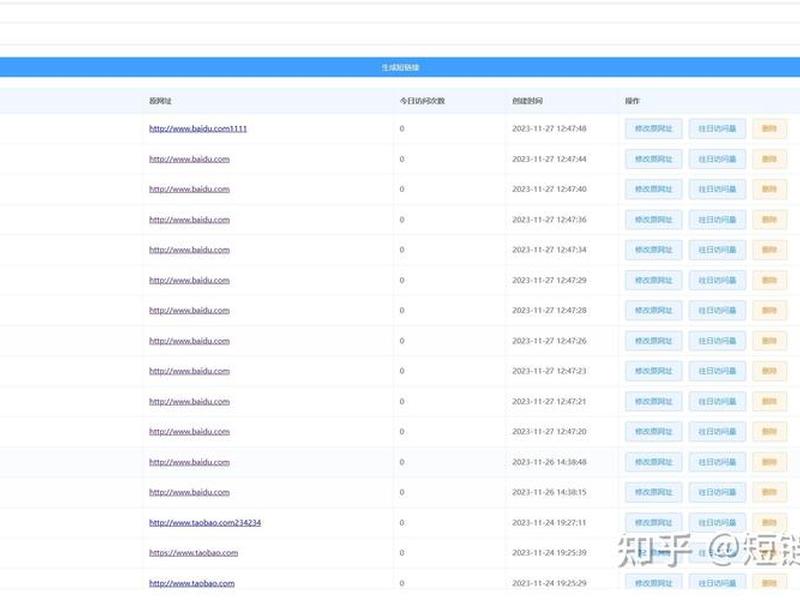Click 修改原网址 in the 12:47:40 row
Screen dimensions: 800x600
(x=654, y=189)
